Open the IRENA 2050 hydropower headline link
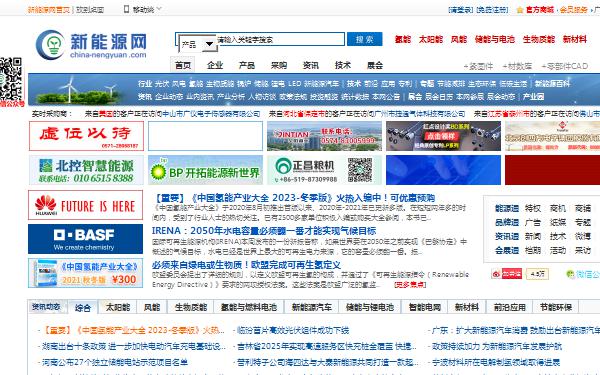 point(264,231)
